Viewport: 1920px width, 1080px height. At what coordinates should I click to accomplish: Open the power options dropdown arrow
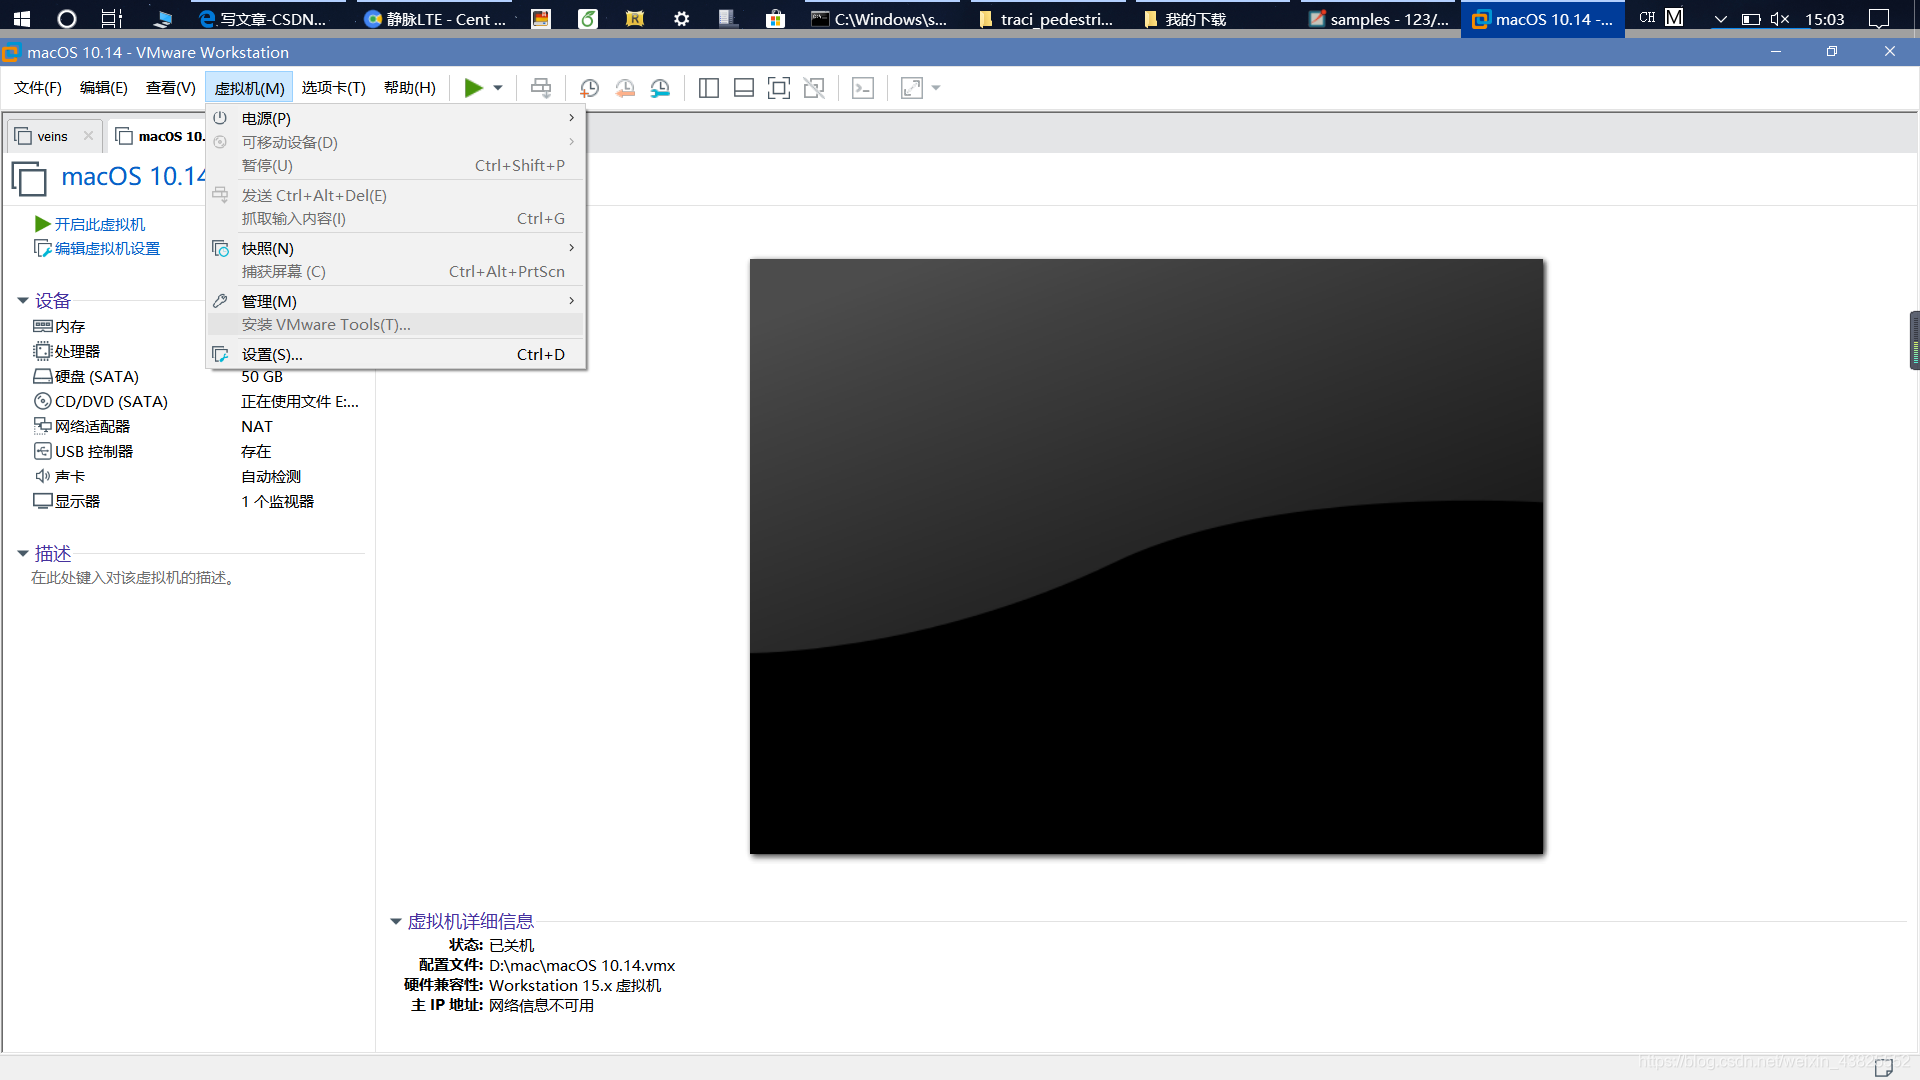coord(498,88)
